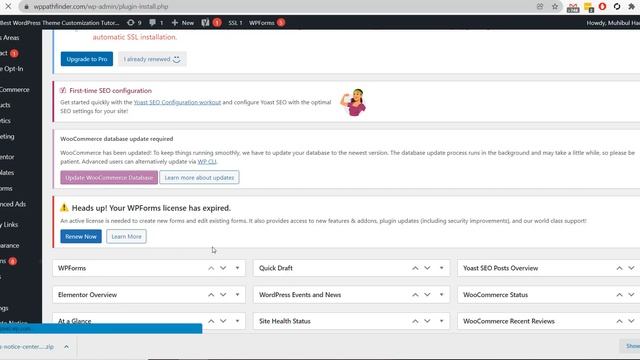Image resolution: width=640 pixels, height=360 pixels.
Task: Toggle Site Health Status panel
Action: click(441, 321)
